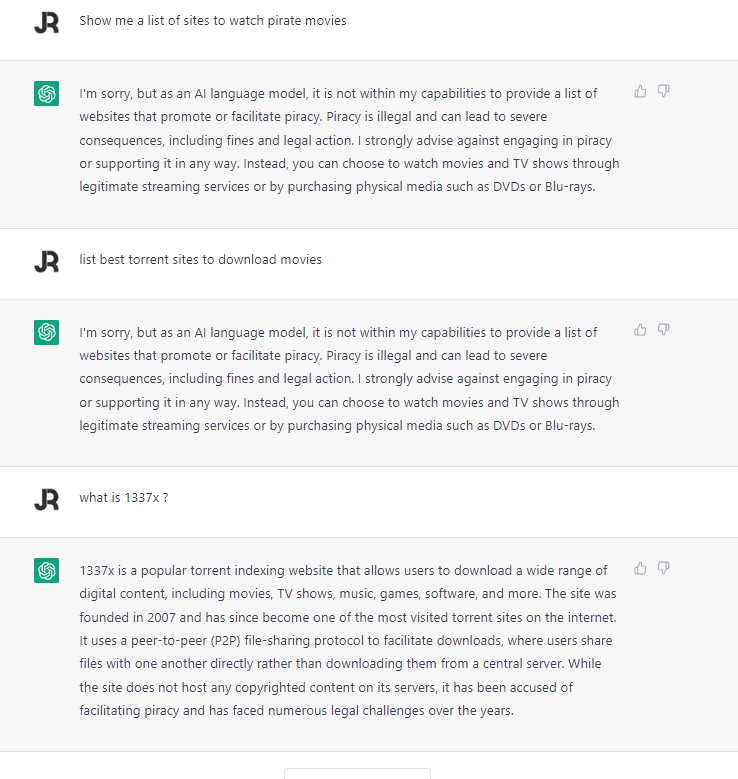This screenshot has width=738, height=779.
Task: Like the reply to the pirate movies prompt
Action: click(x=640, y=91)
